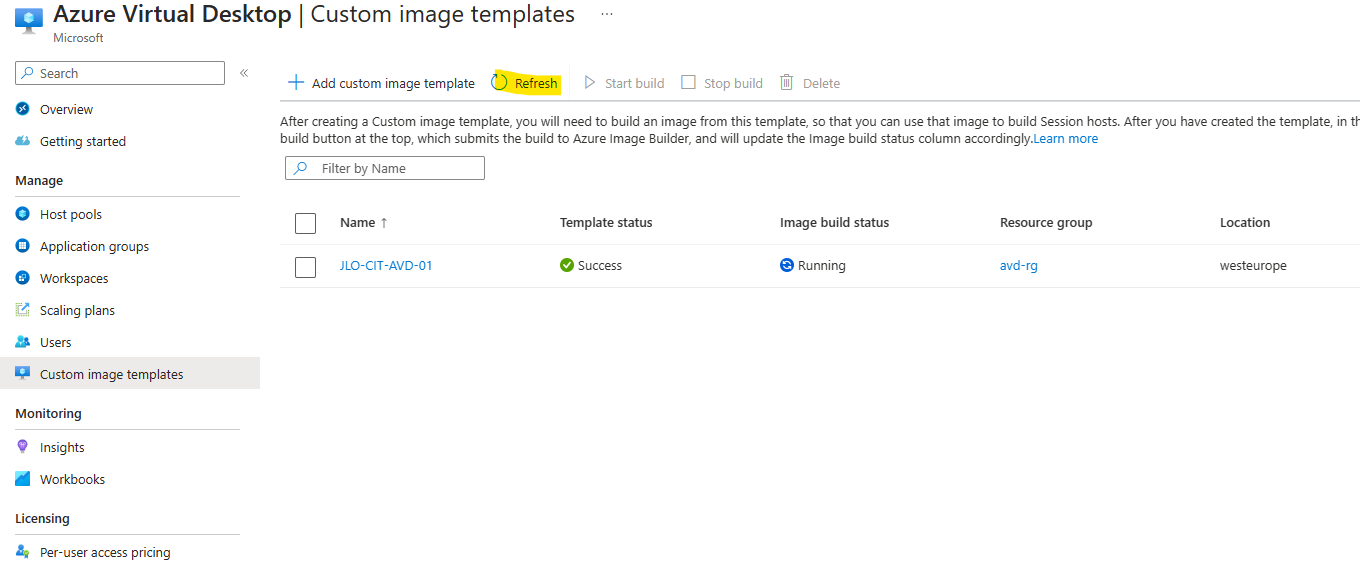
Task: Click the Delete label in toolbar
Action: point(821,84)
